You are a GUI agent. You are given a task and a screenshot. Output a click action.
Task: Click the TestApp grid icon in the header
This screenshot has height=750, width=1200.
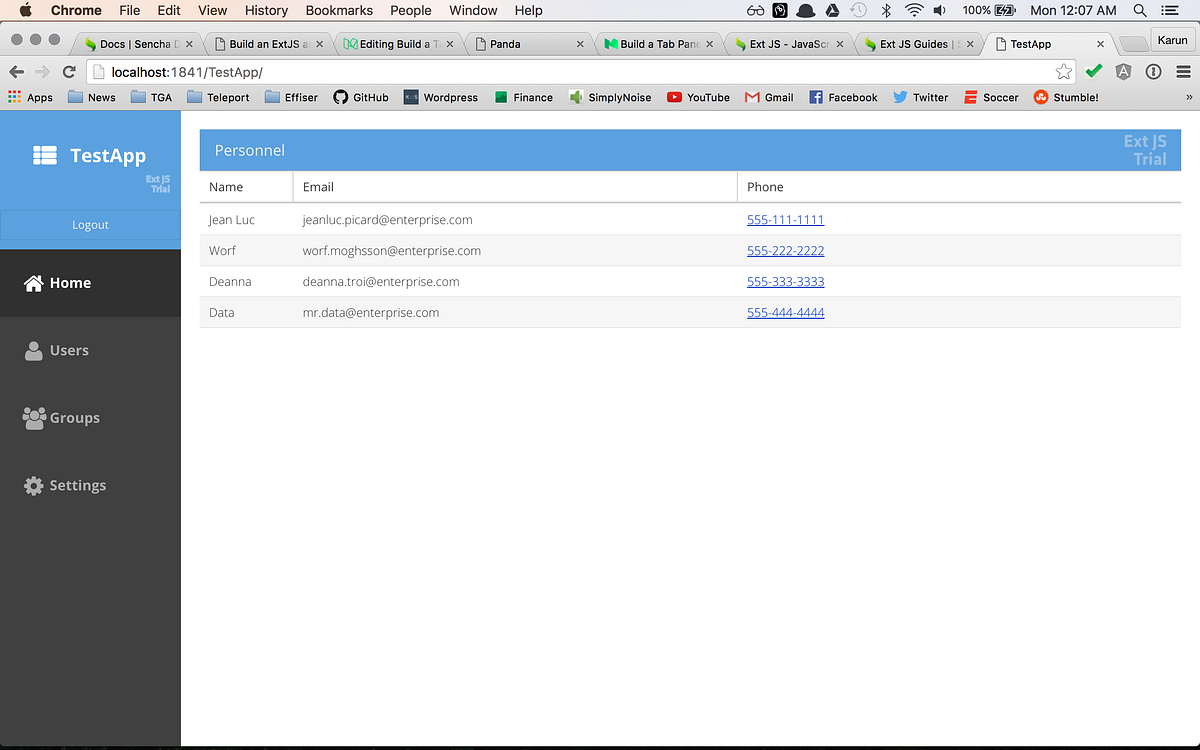44,155
